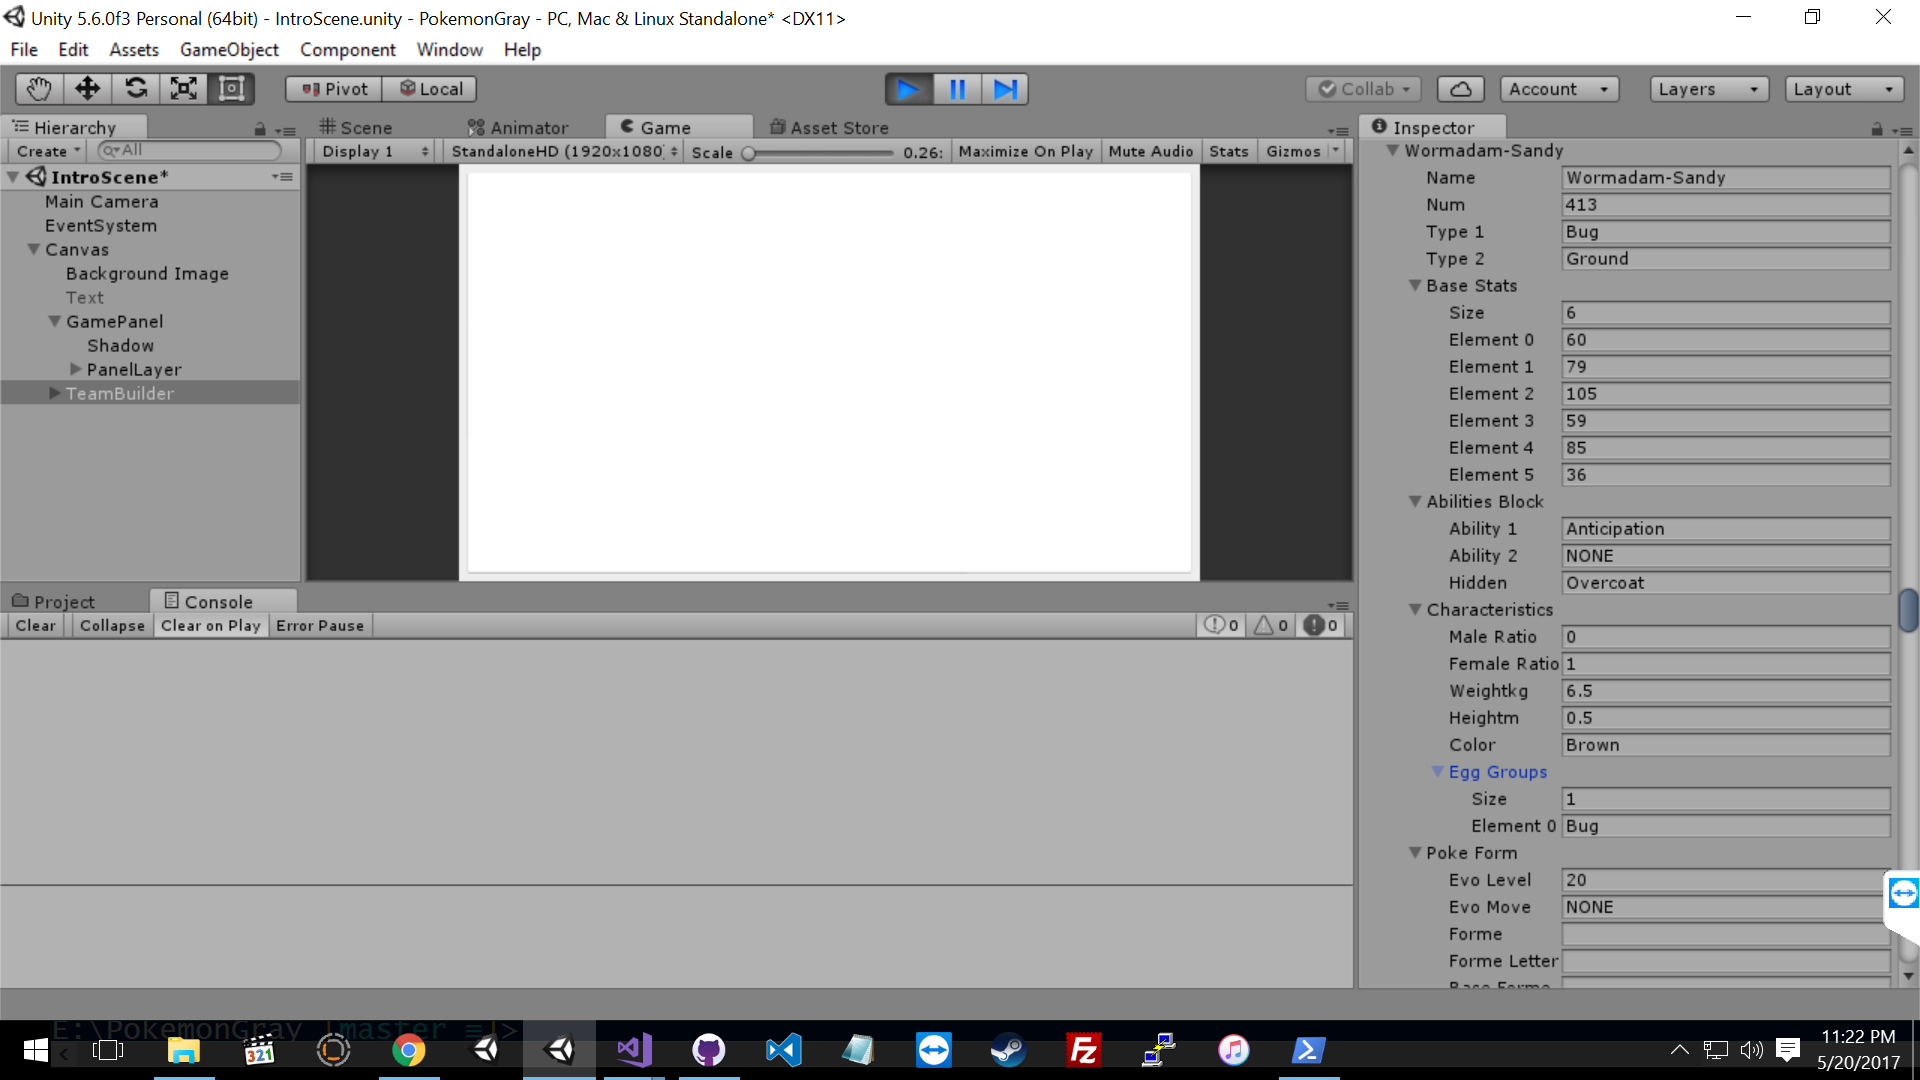Click the Ability 1 Anticipation field
This screenshot has width=1920, height=1080.
1725,528
